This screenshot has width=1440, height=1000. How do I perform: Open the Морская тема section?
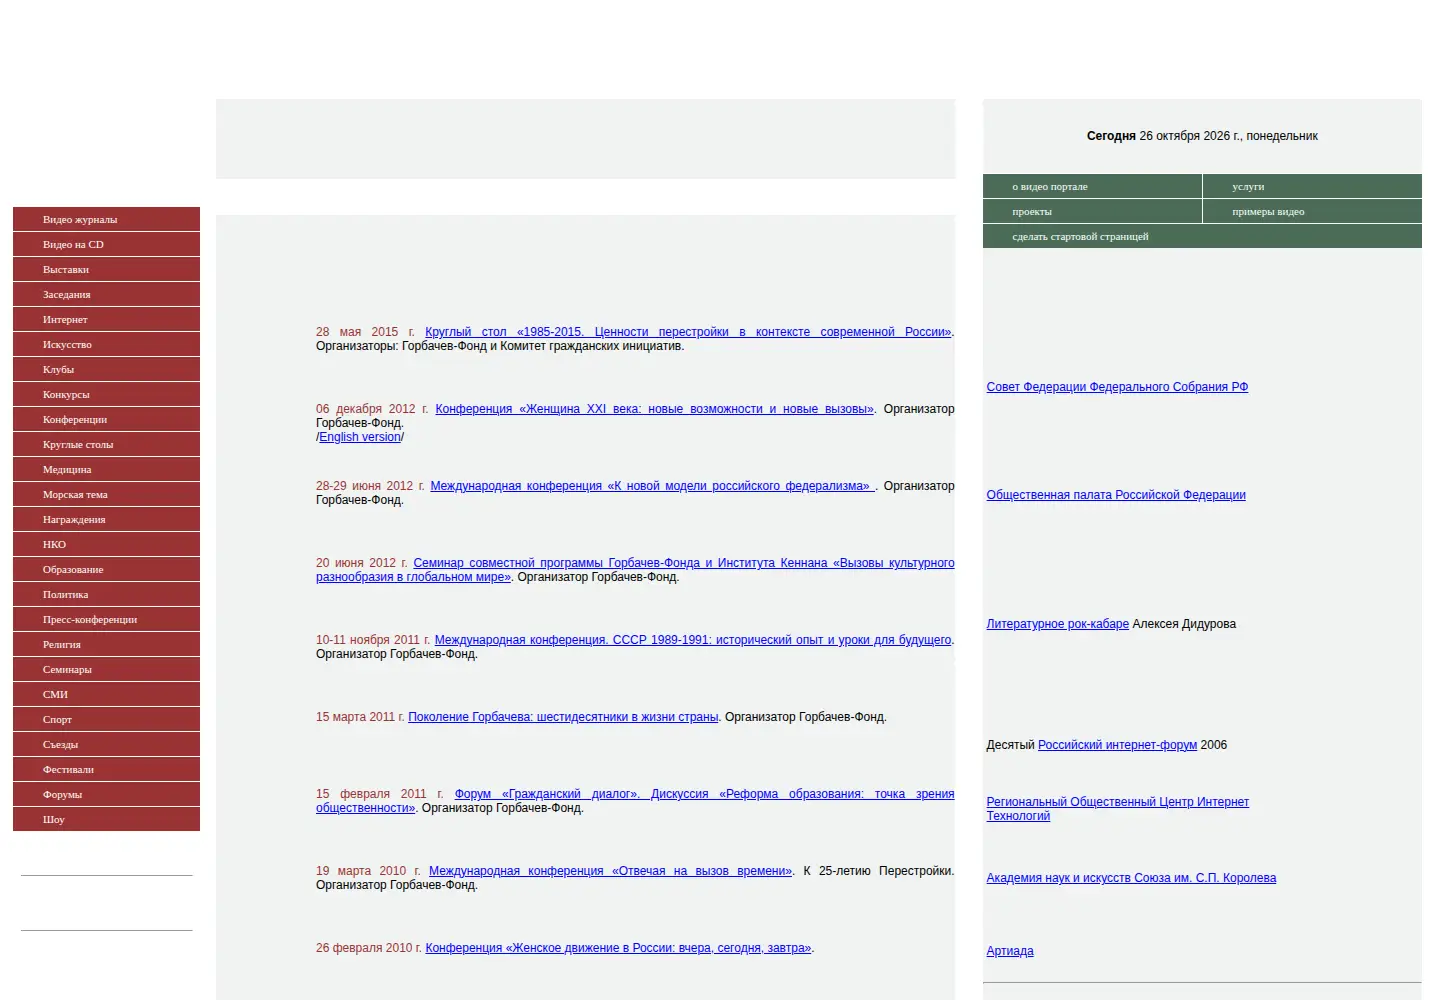106,494
